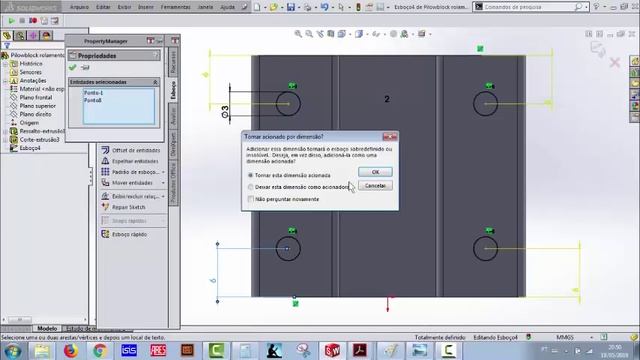
Task: Open the DisplayManager tab icon
Action: [x=46, y=36]
